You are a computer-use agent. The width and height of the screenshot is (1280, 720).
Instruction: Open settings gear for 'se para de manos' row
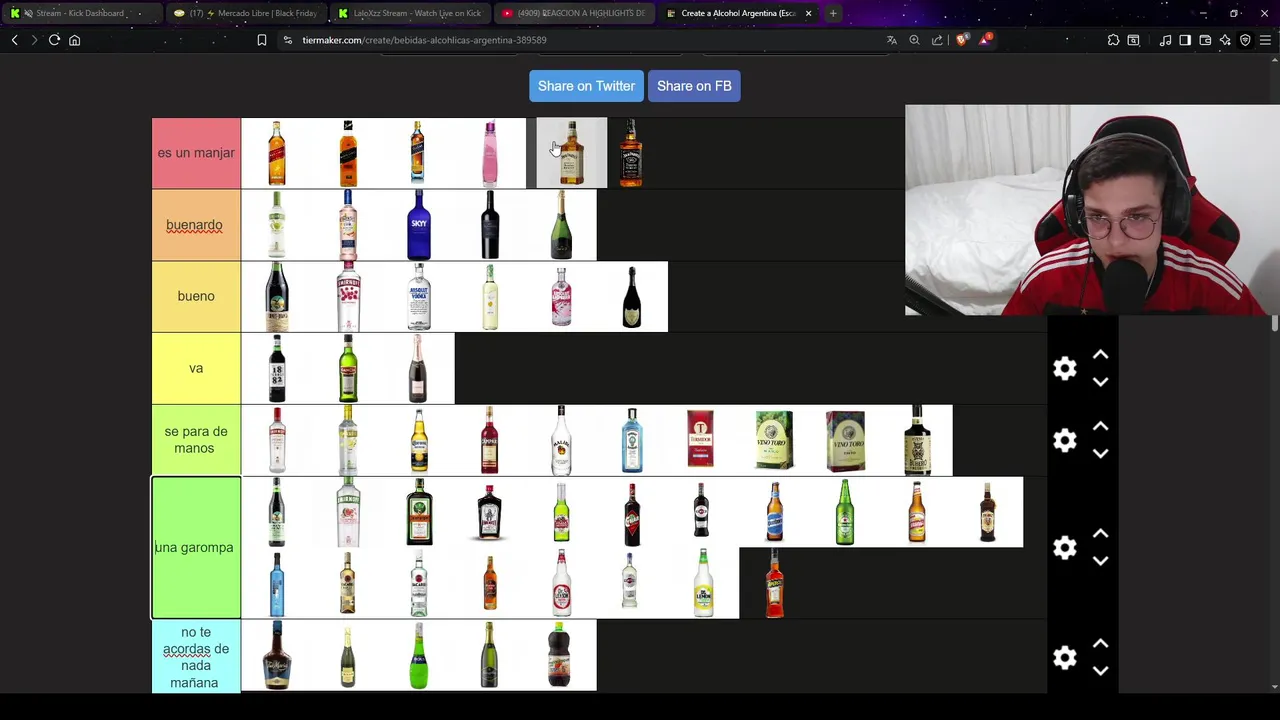(x=1065, y=440)
